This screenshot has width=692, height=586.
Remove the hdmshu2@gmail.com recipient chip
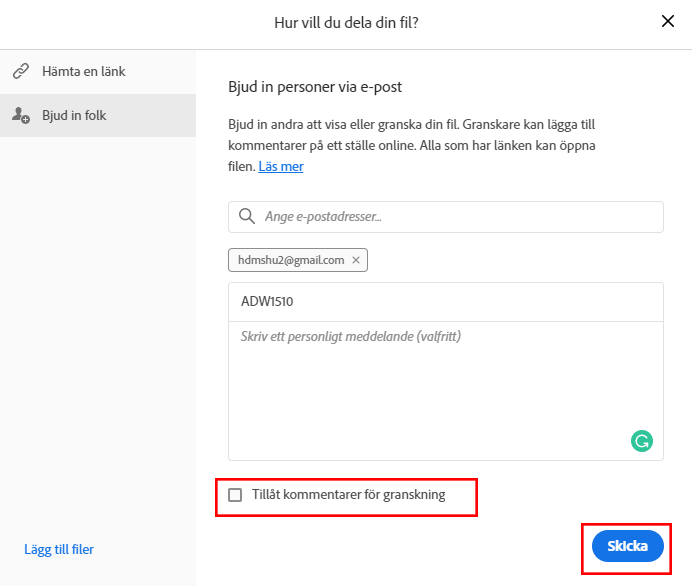click(357, 260)
